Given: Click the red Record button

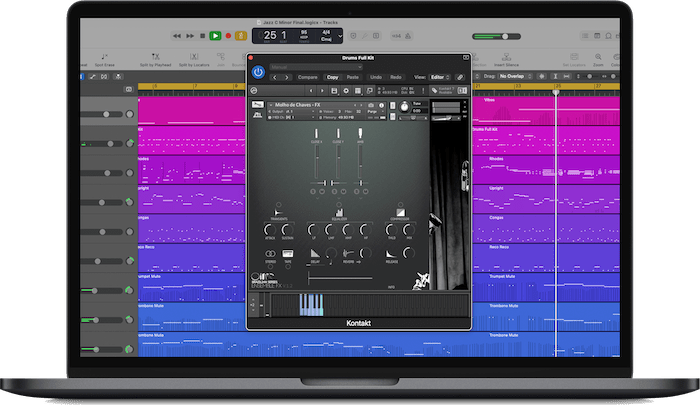Looking at the screenshot, I should pyautogui.click(x=228, y=36).
